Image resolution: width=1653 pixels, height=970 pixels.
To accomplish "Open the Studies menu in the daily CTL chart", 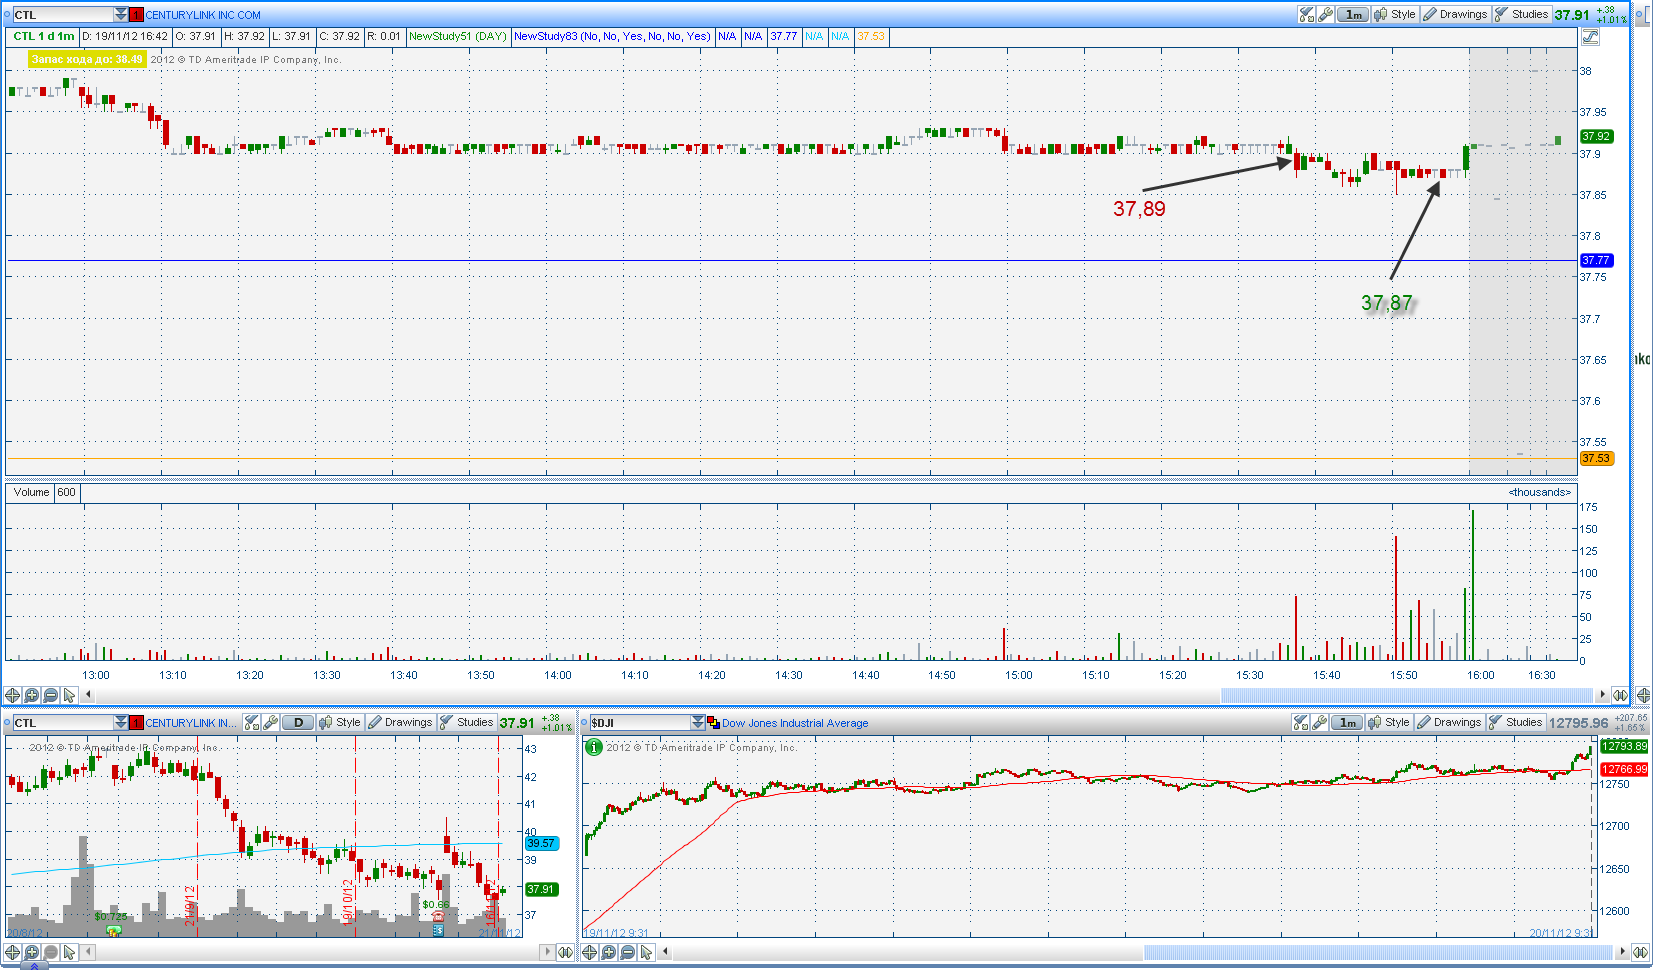I will point(467,722).
